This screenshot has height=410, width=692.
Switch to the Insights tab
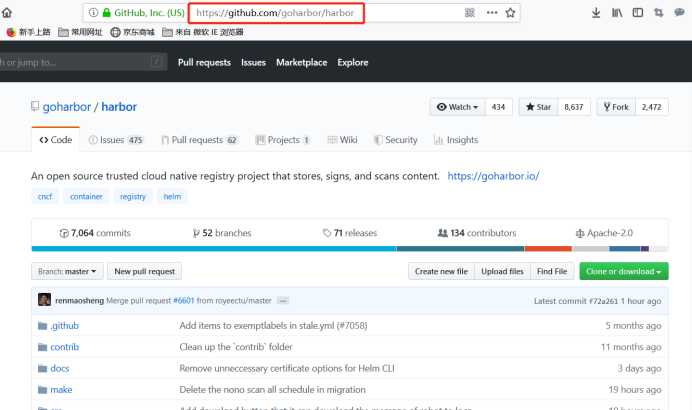[456, 140]
